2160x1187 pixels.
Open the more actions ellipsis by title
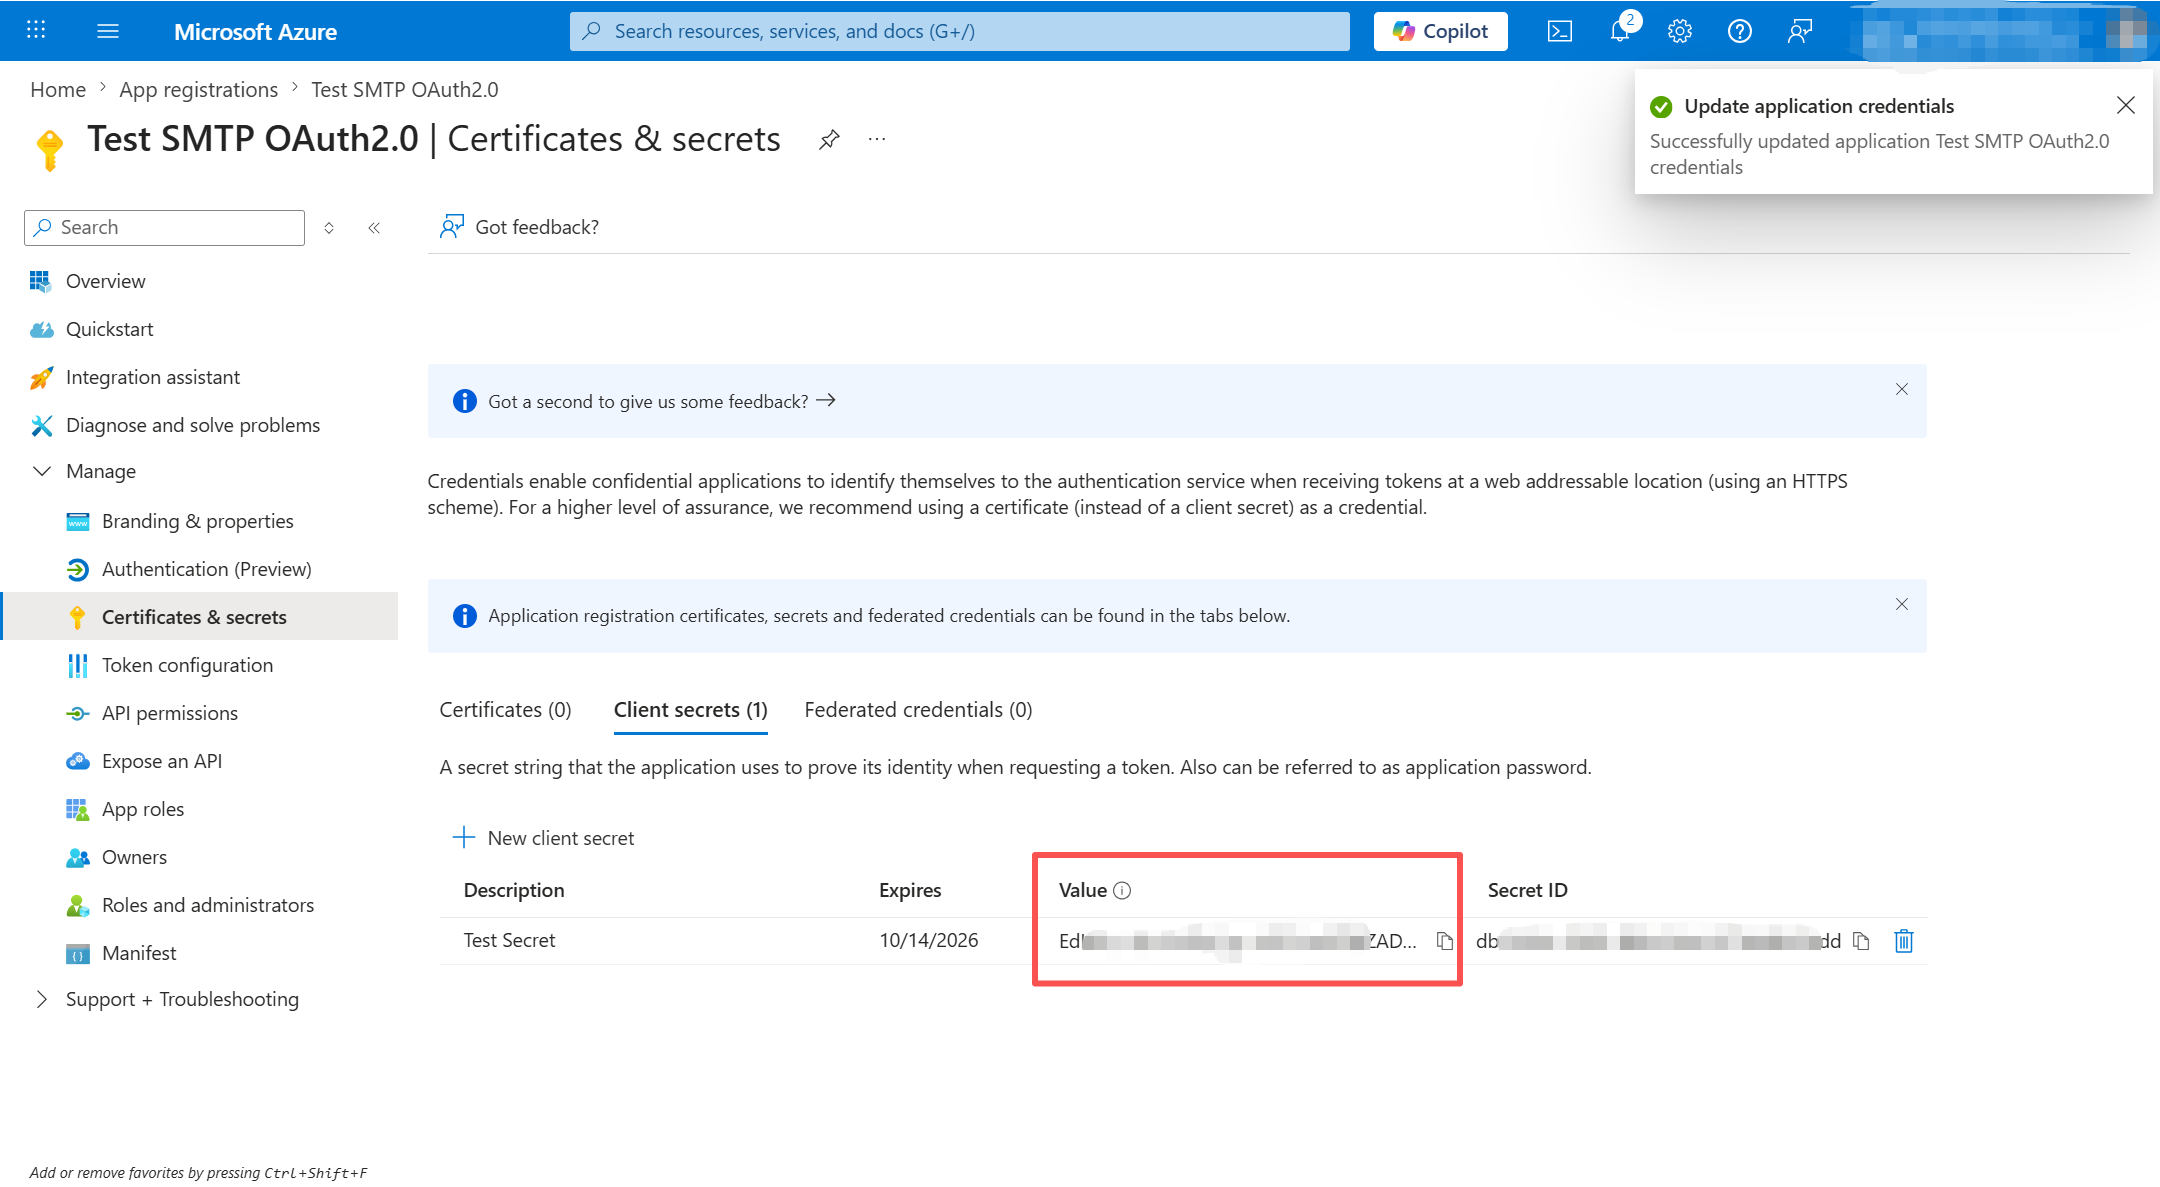pos(877,139)
